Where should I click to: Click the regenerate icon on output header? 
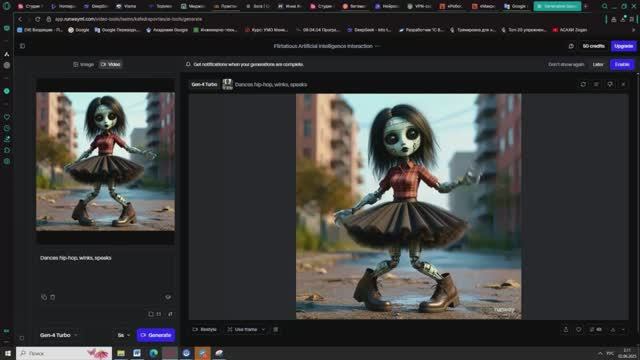(x=583, y=84)
